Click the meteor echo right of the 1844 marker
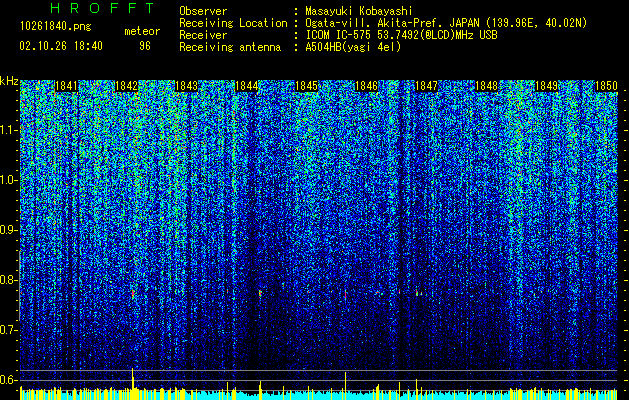Image resolution: width=629 pixels, height=400 pixels. tap(260, 293)
